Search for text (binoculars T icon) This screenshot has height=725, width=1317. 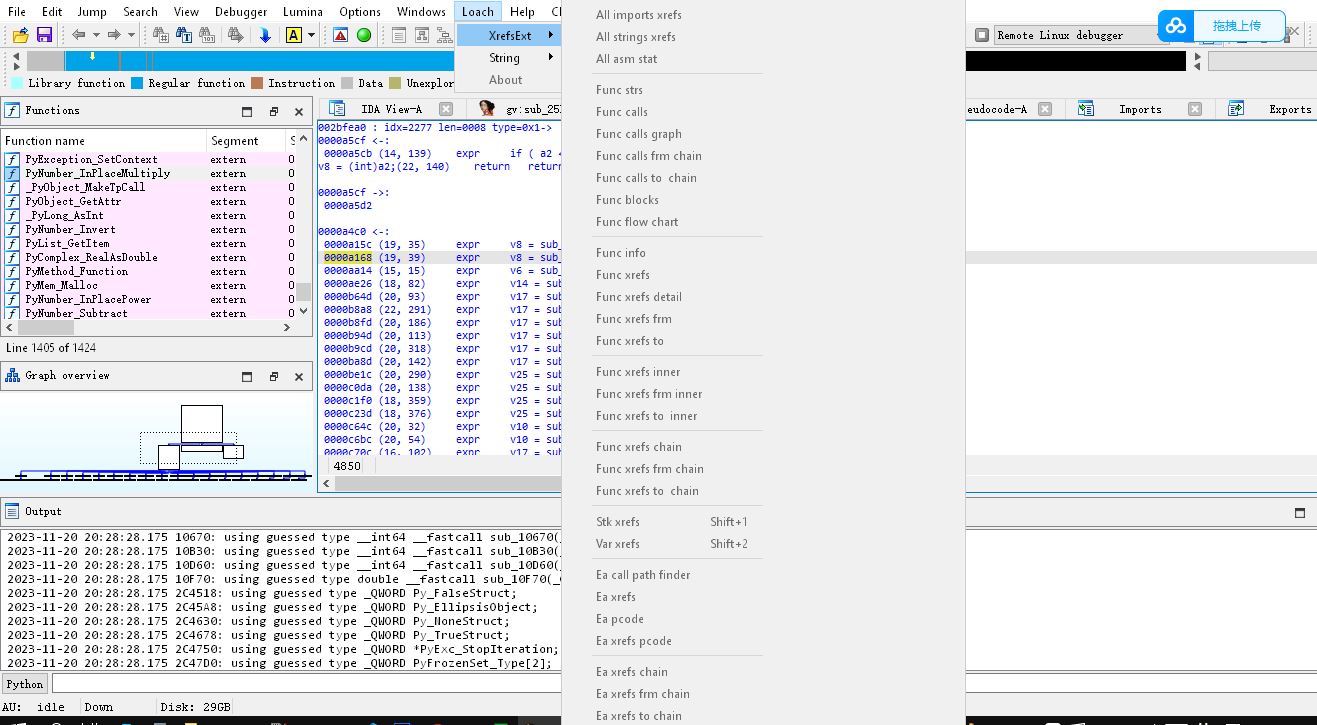click(184, 35)
